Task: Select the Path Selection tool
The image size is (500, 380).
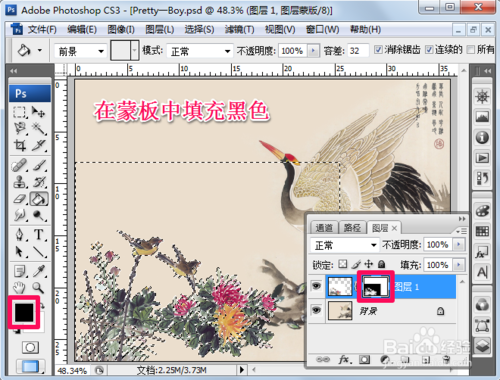Action: [20, 251]
